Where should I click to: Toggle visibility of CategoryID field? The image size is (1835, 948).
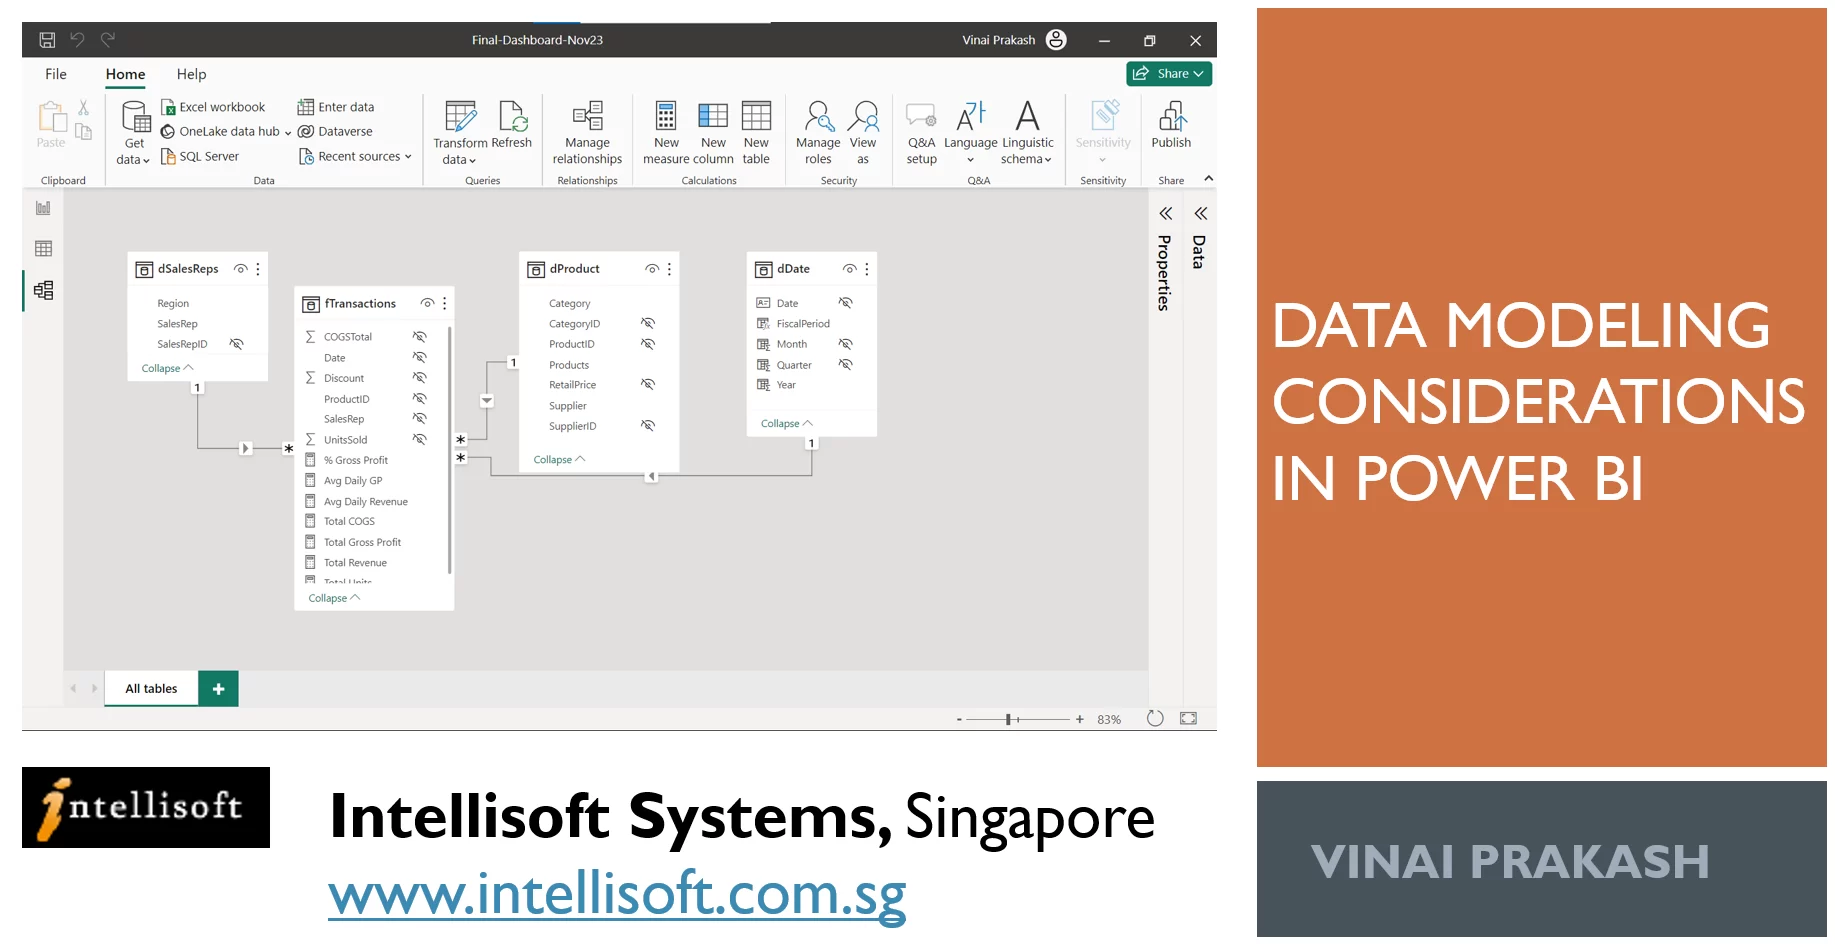coord(648,323)
